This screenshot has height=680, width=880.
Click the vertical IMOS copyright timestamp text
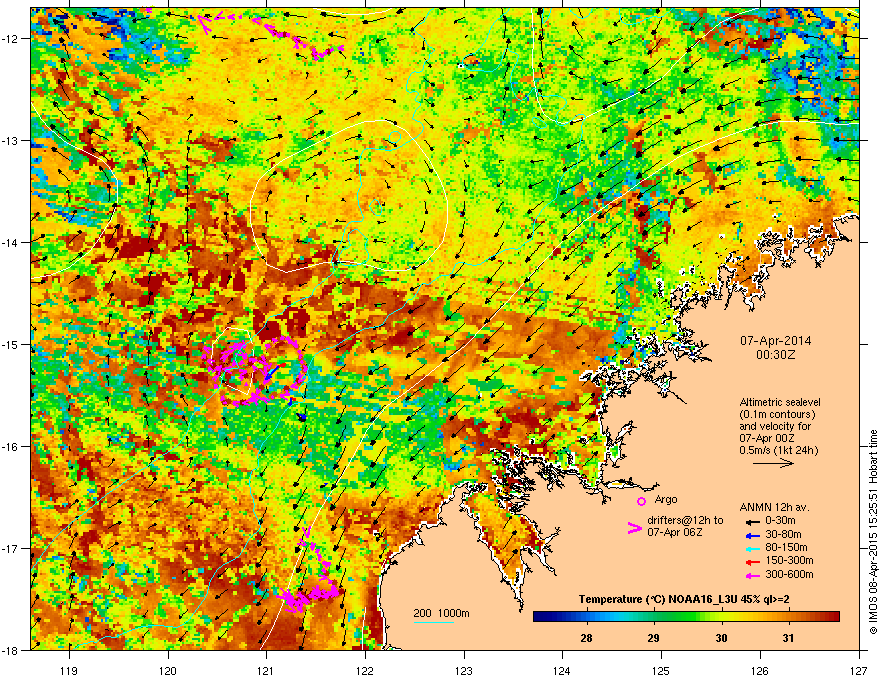pos(873,532)
